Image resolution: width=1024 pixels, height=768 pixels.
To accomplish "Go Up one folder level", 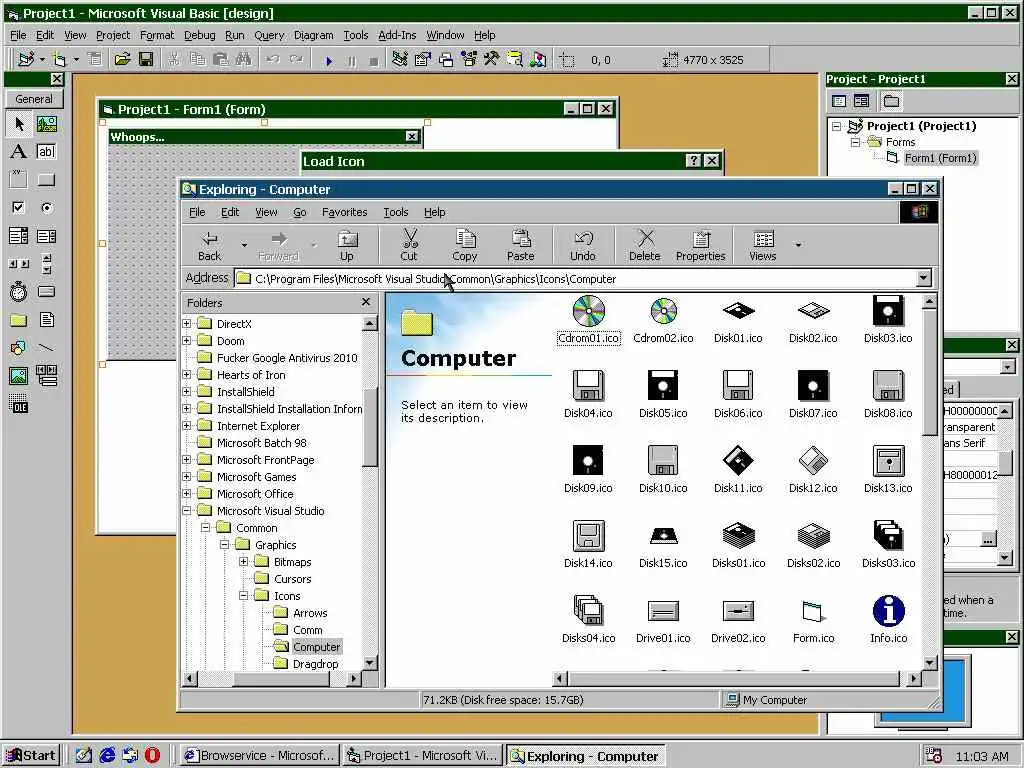I will pyautogui.click(x=347, y=246).
